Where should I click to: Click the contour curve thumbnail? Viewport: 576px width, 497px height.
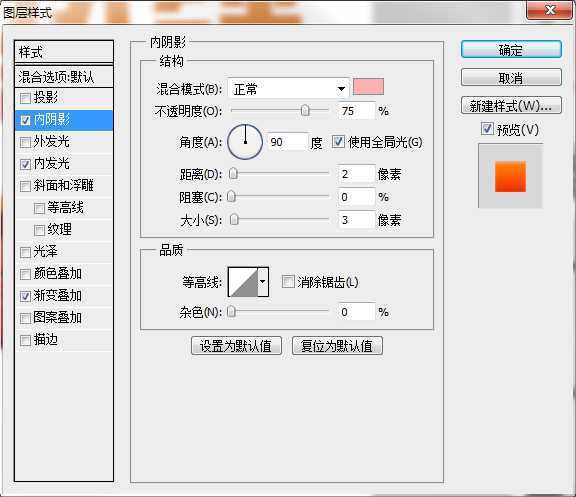[243, 282]
